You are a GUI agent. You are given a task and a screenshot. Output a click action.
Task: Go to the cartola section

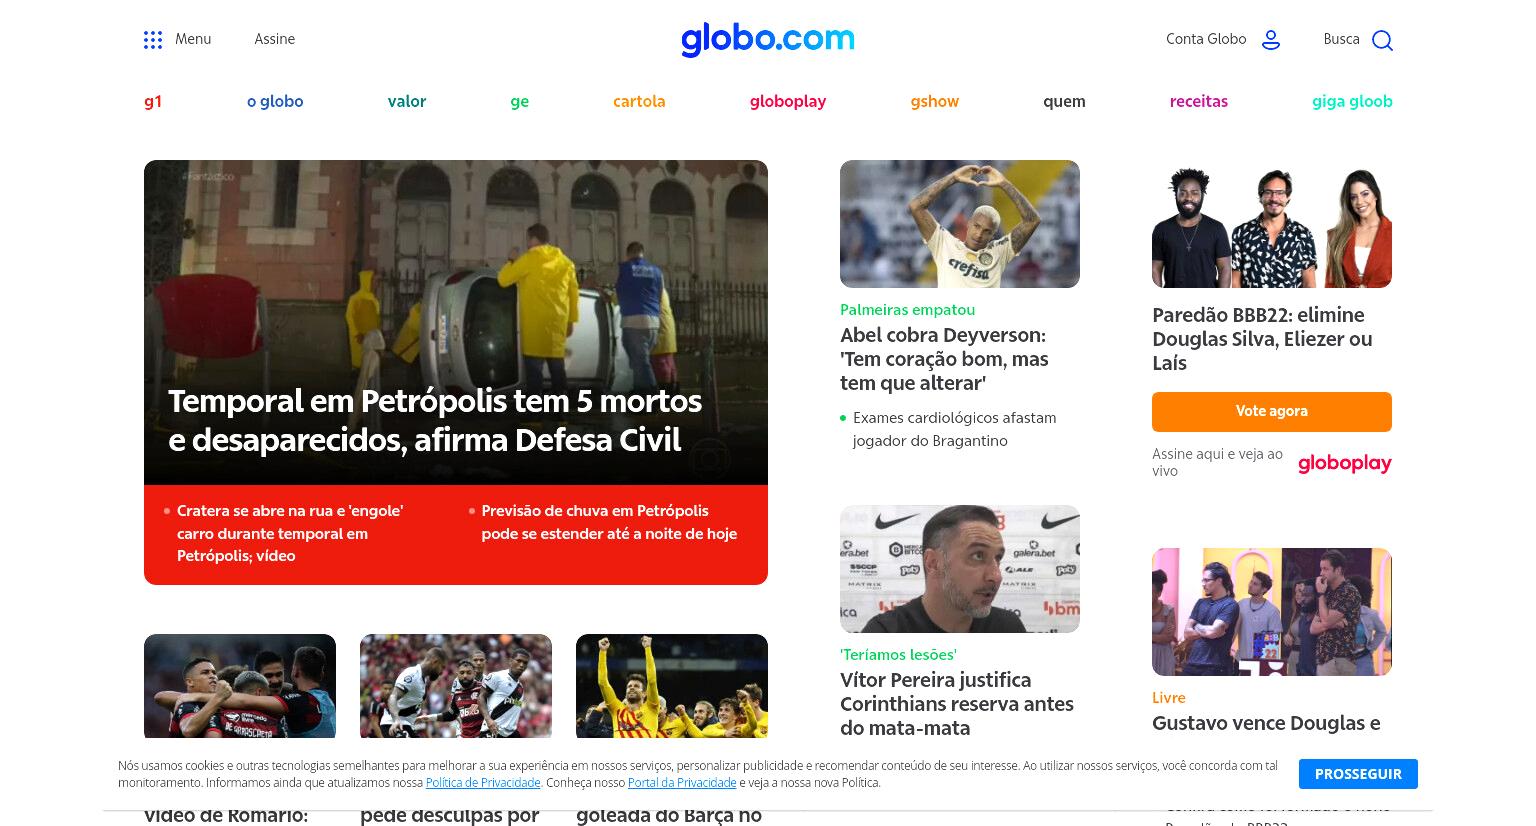(639, 101)
